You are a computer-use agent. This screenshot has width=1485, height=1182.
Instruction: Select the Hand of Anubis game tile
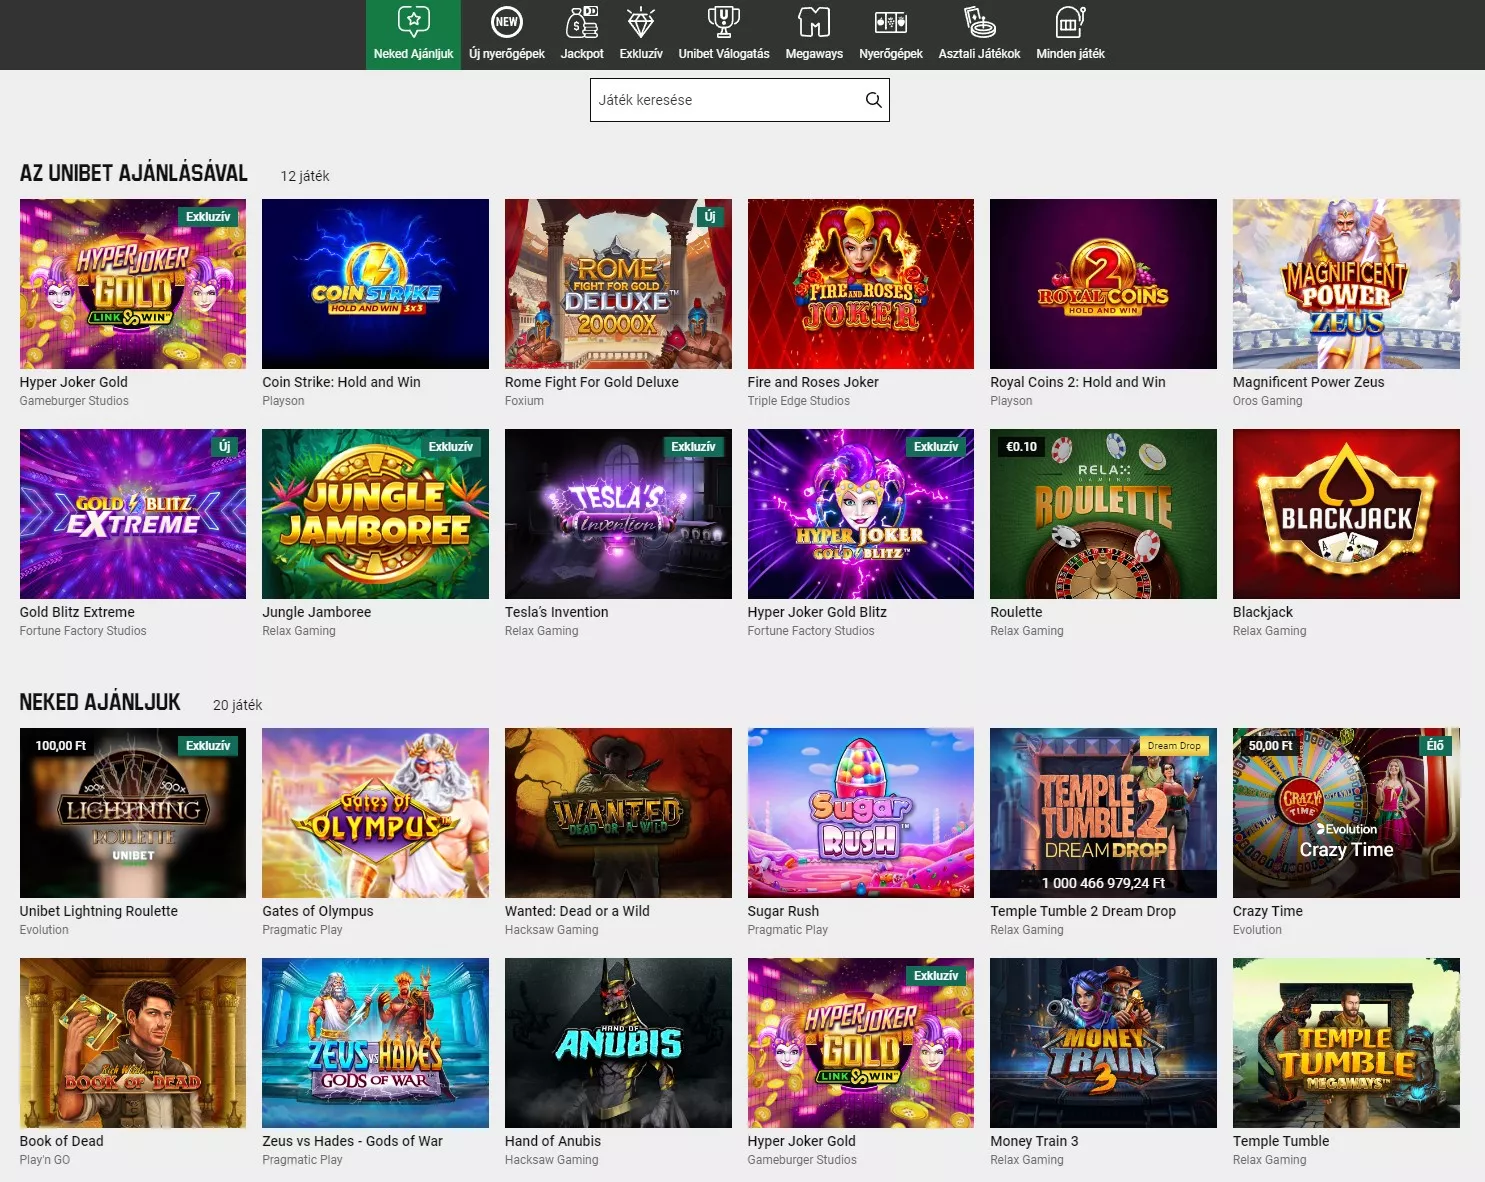pos(617,1042)
